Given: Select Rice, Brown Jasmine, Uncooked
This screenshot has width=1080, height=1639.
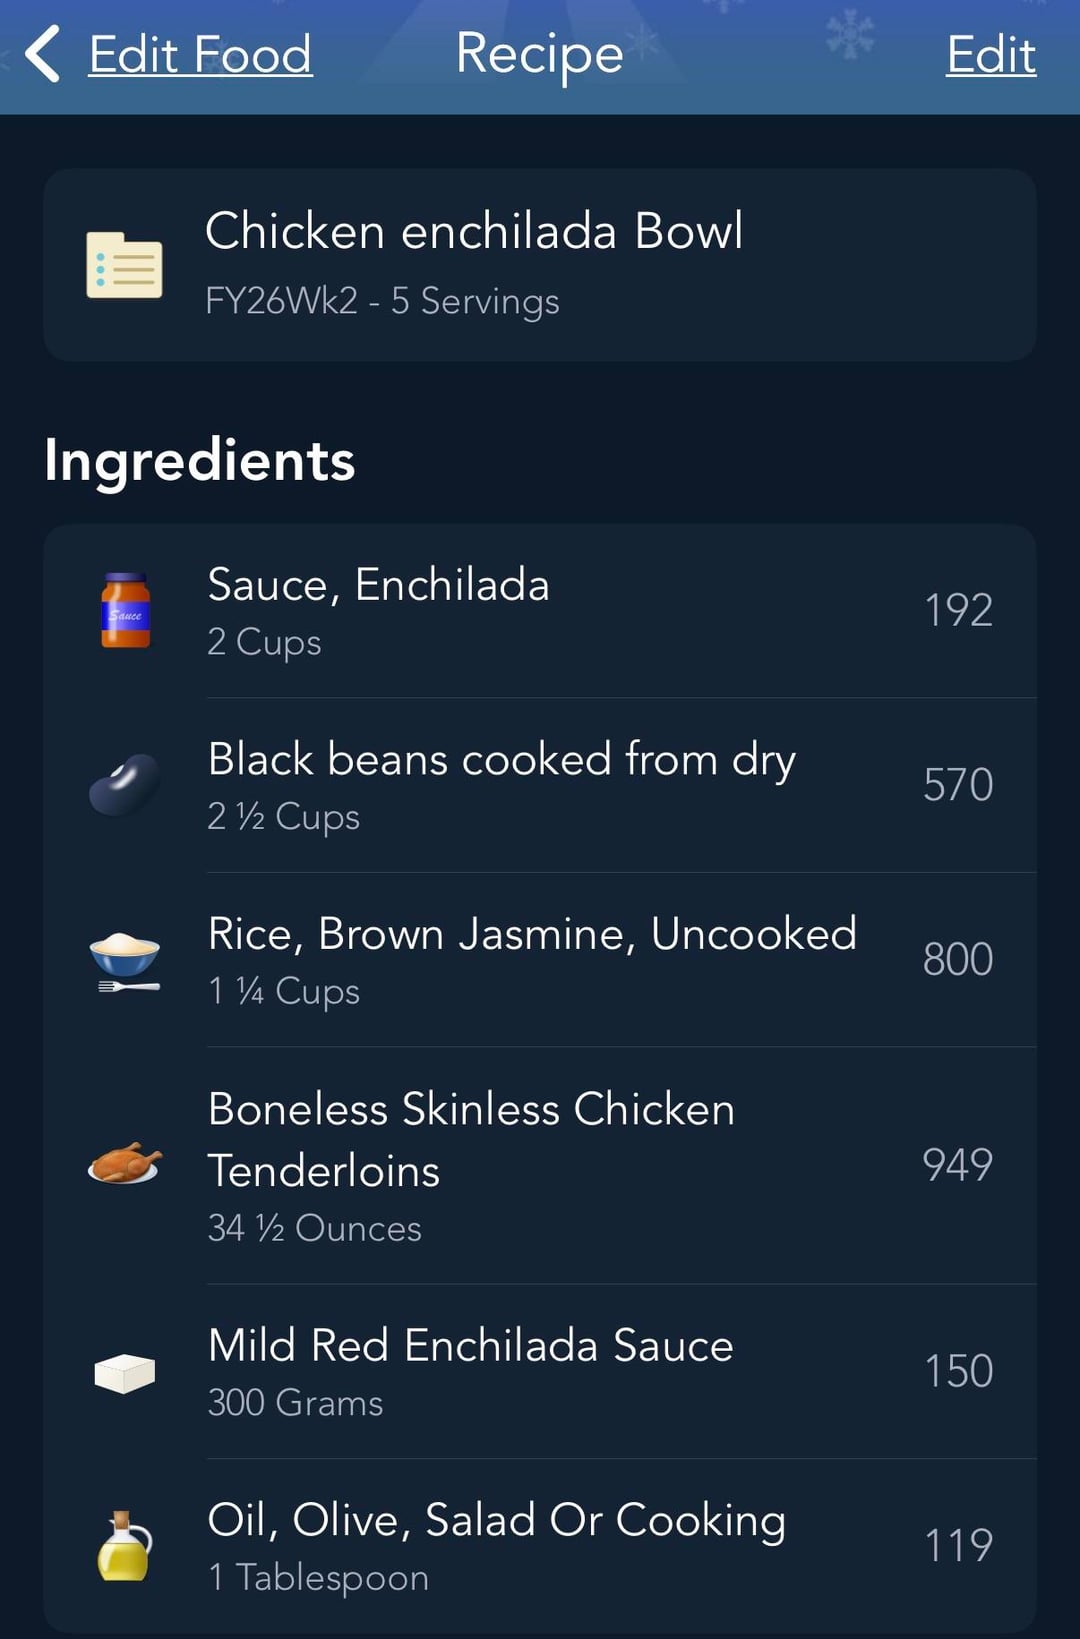Looking at the screenshot, I should pyautogui.click(x=531, y=934).
